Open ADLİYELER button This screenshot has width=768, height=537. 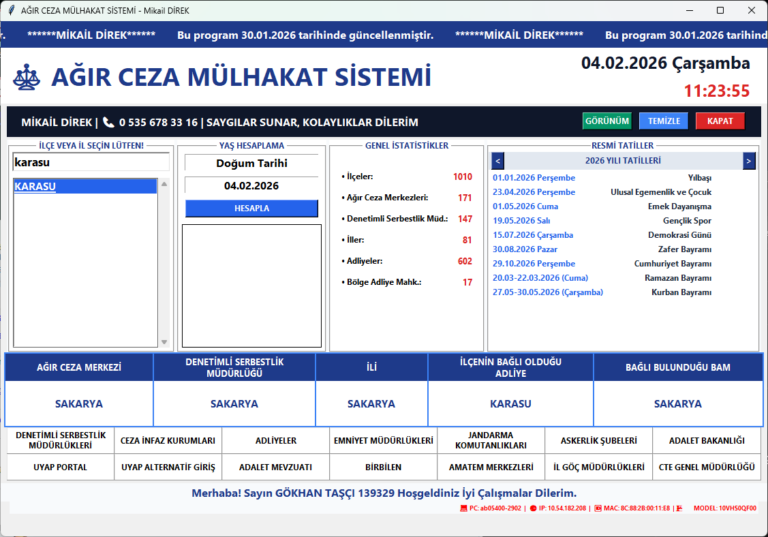pos(276,440)
